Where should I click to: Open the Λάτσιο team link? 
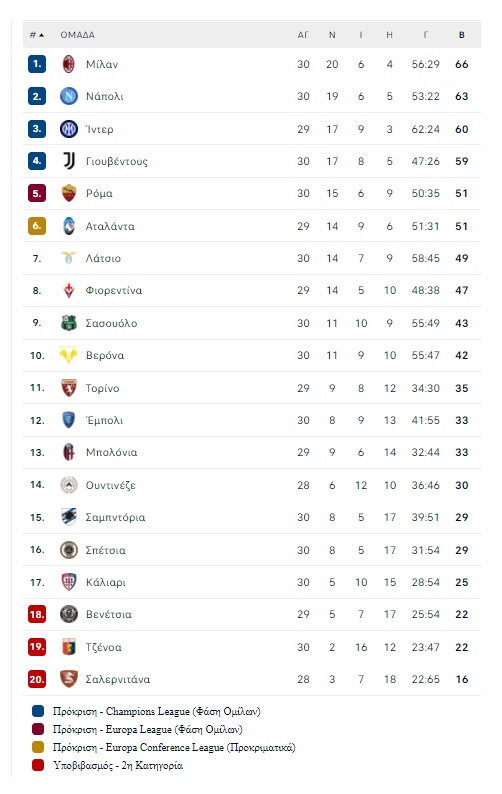pyautogui.click(x=103, y=258)
